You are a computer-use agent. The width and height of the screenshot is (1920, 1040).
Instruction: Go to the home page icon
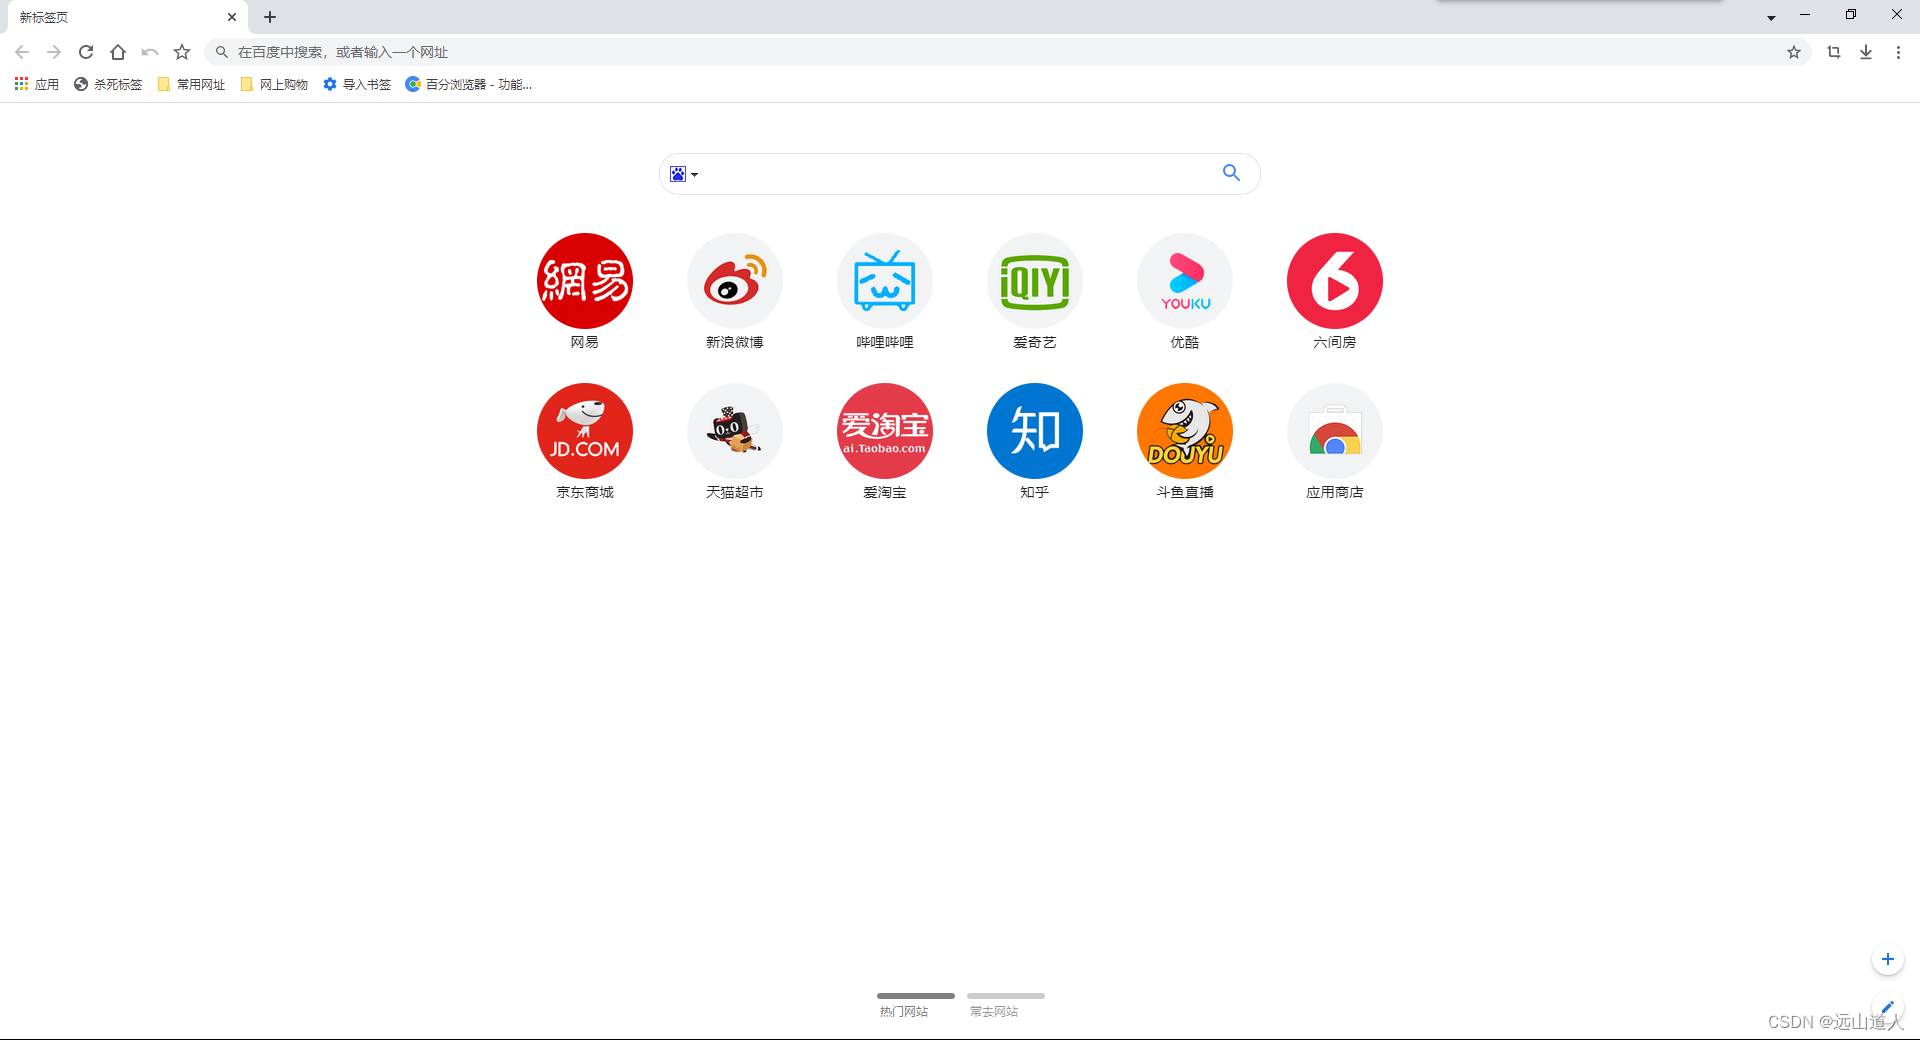pyautogui.click(x=118, y=52)
